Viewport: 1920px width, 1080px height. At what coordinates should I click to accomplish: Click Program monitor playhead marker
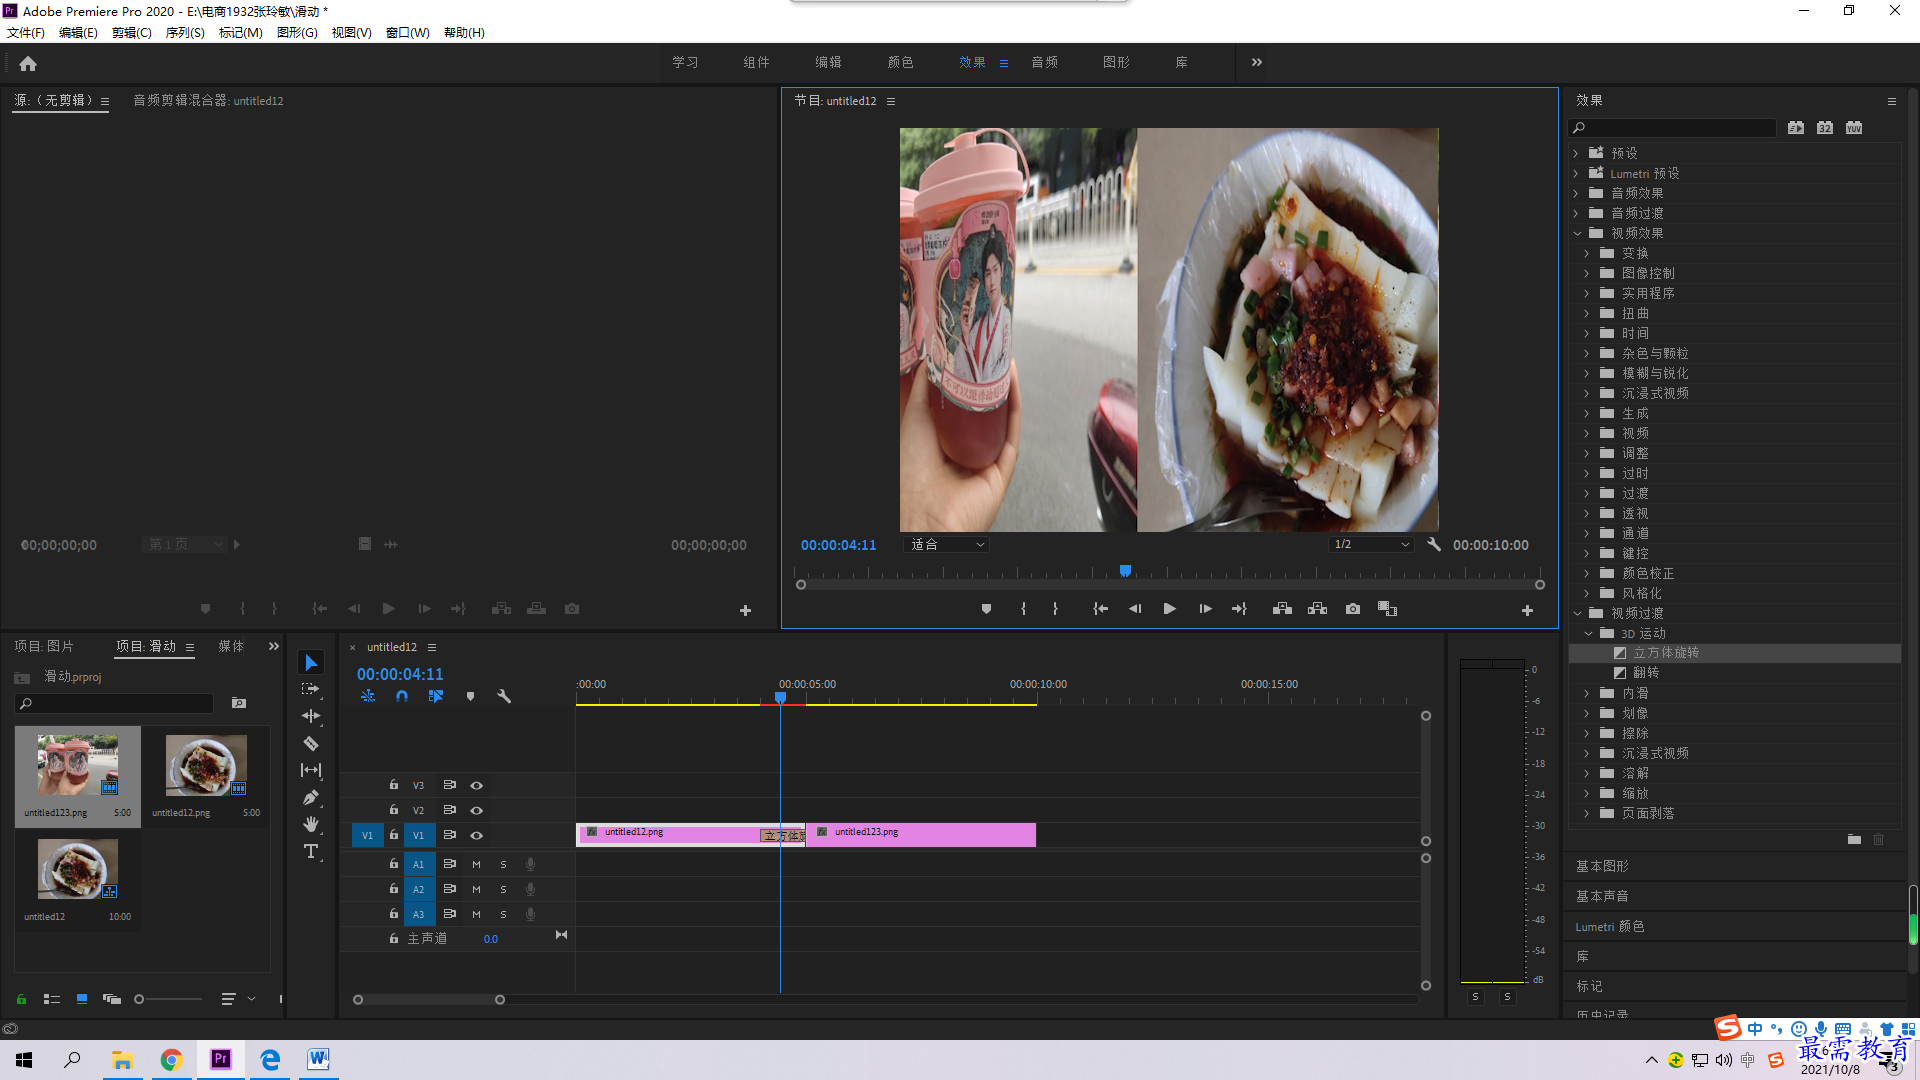pyautogui.click(x=1125, y=571)
